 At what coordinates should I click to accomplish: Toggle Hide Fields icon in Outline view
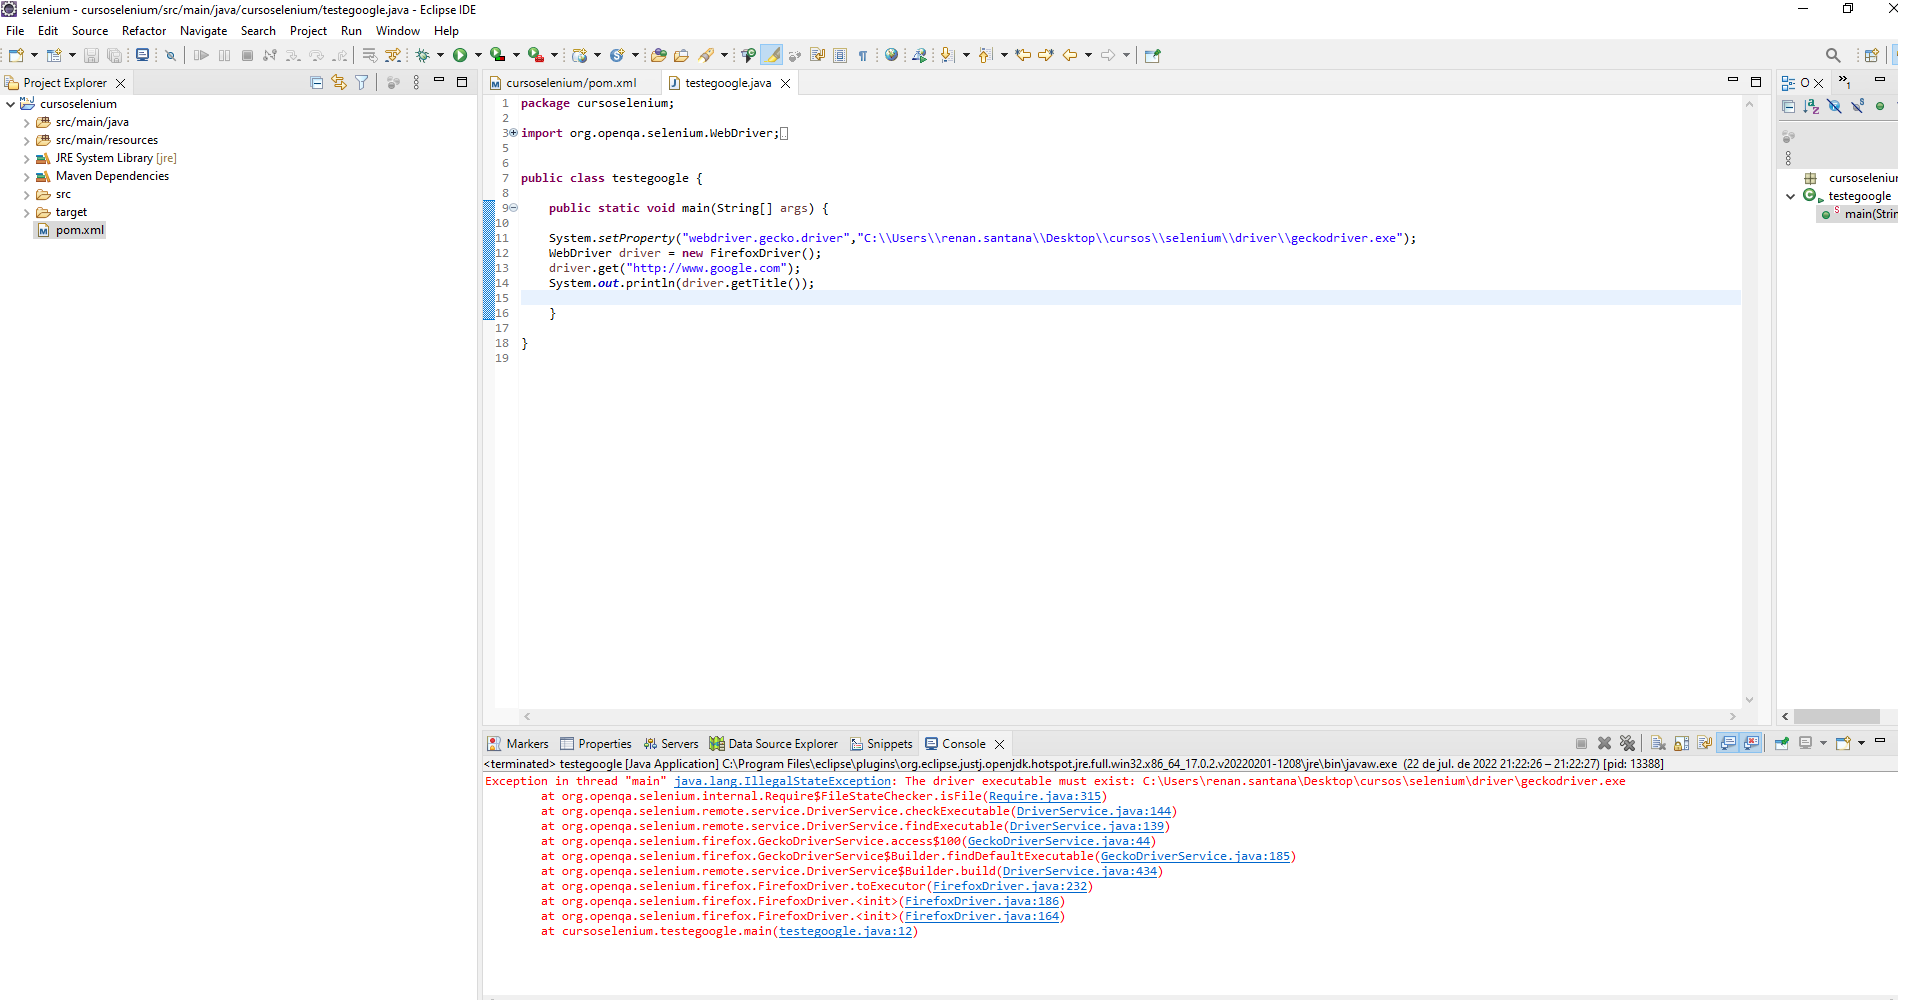tap(1834, 105)
